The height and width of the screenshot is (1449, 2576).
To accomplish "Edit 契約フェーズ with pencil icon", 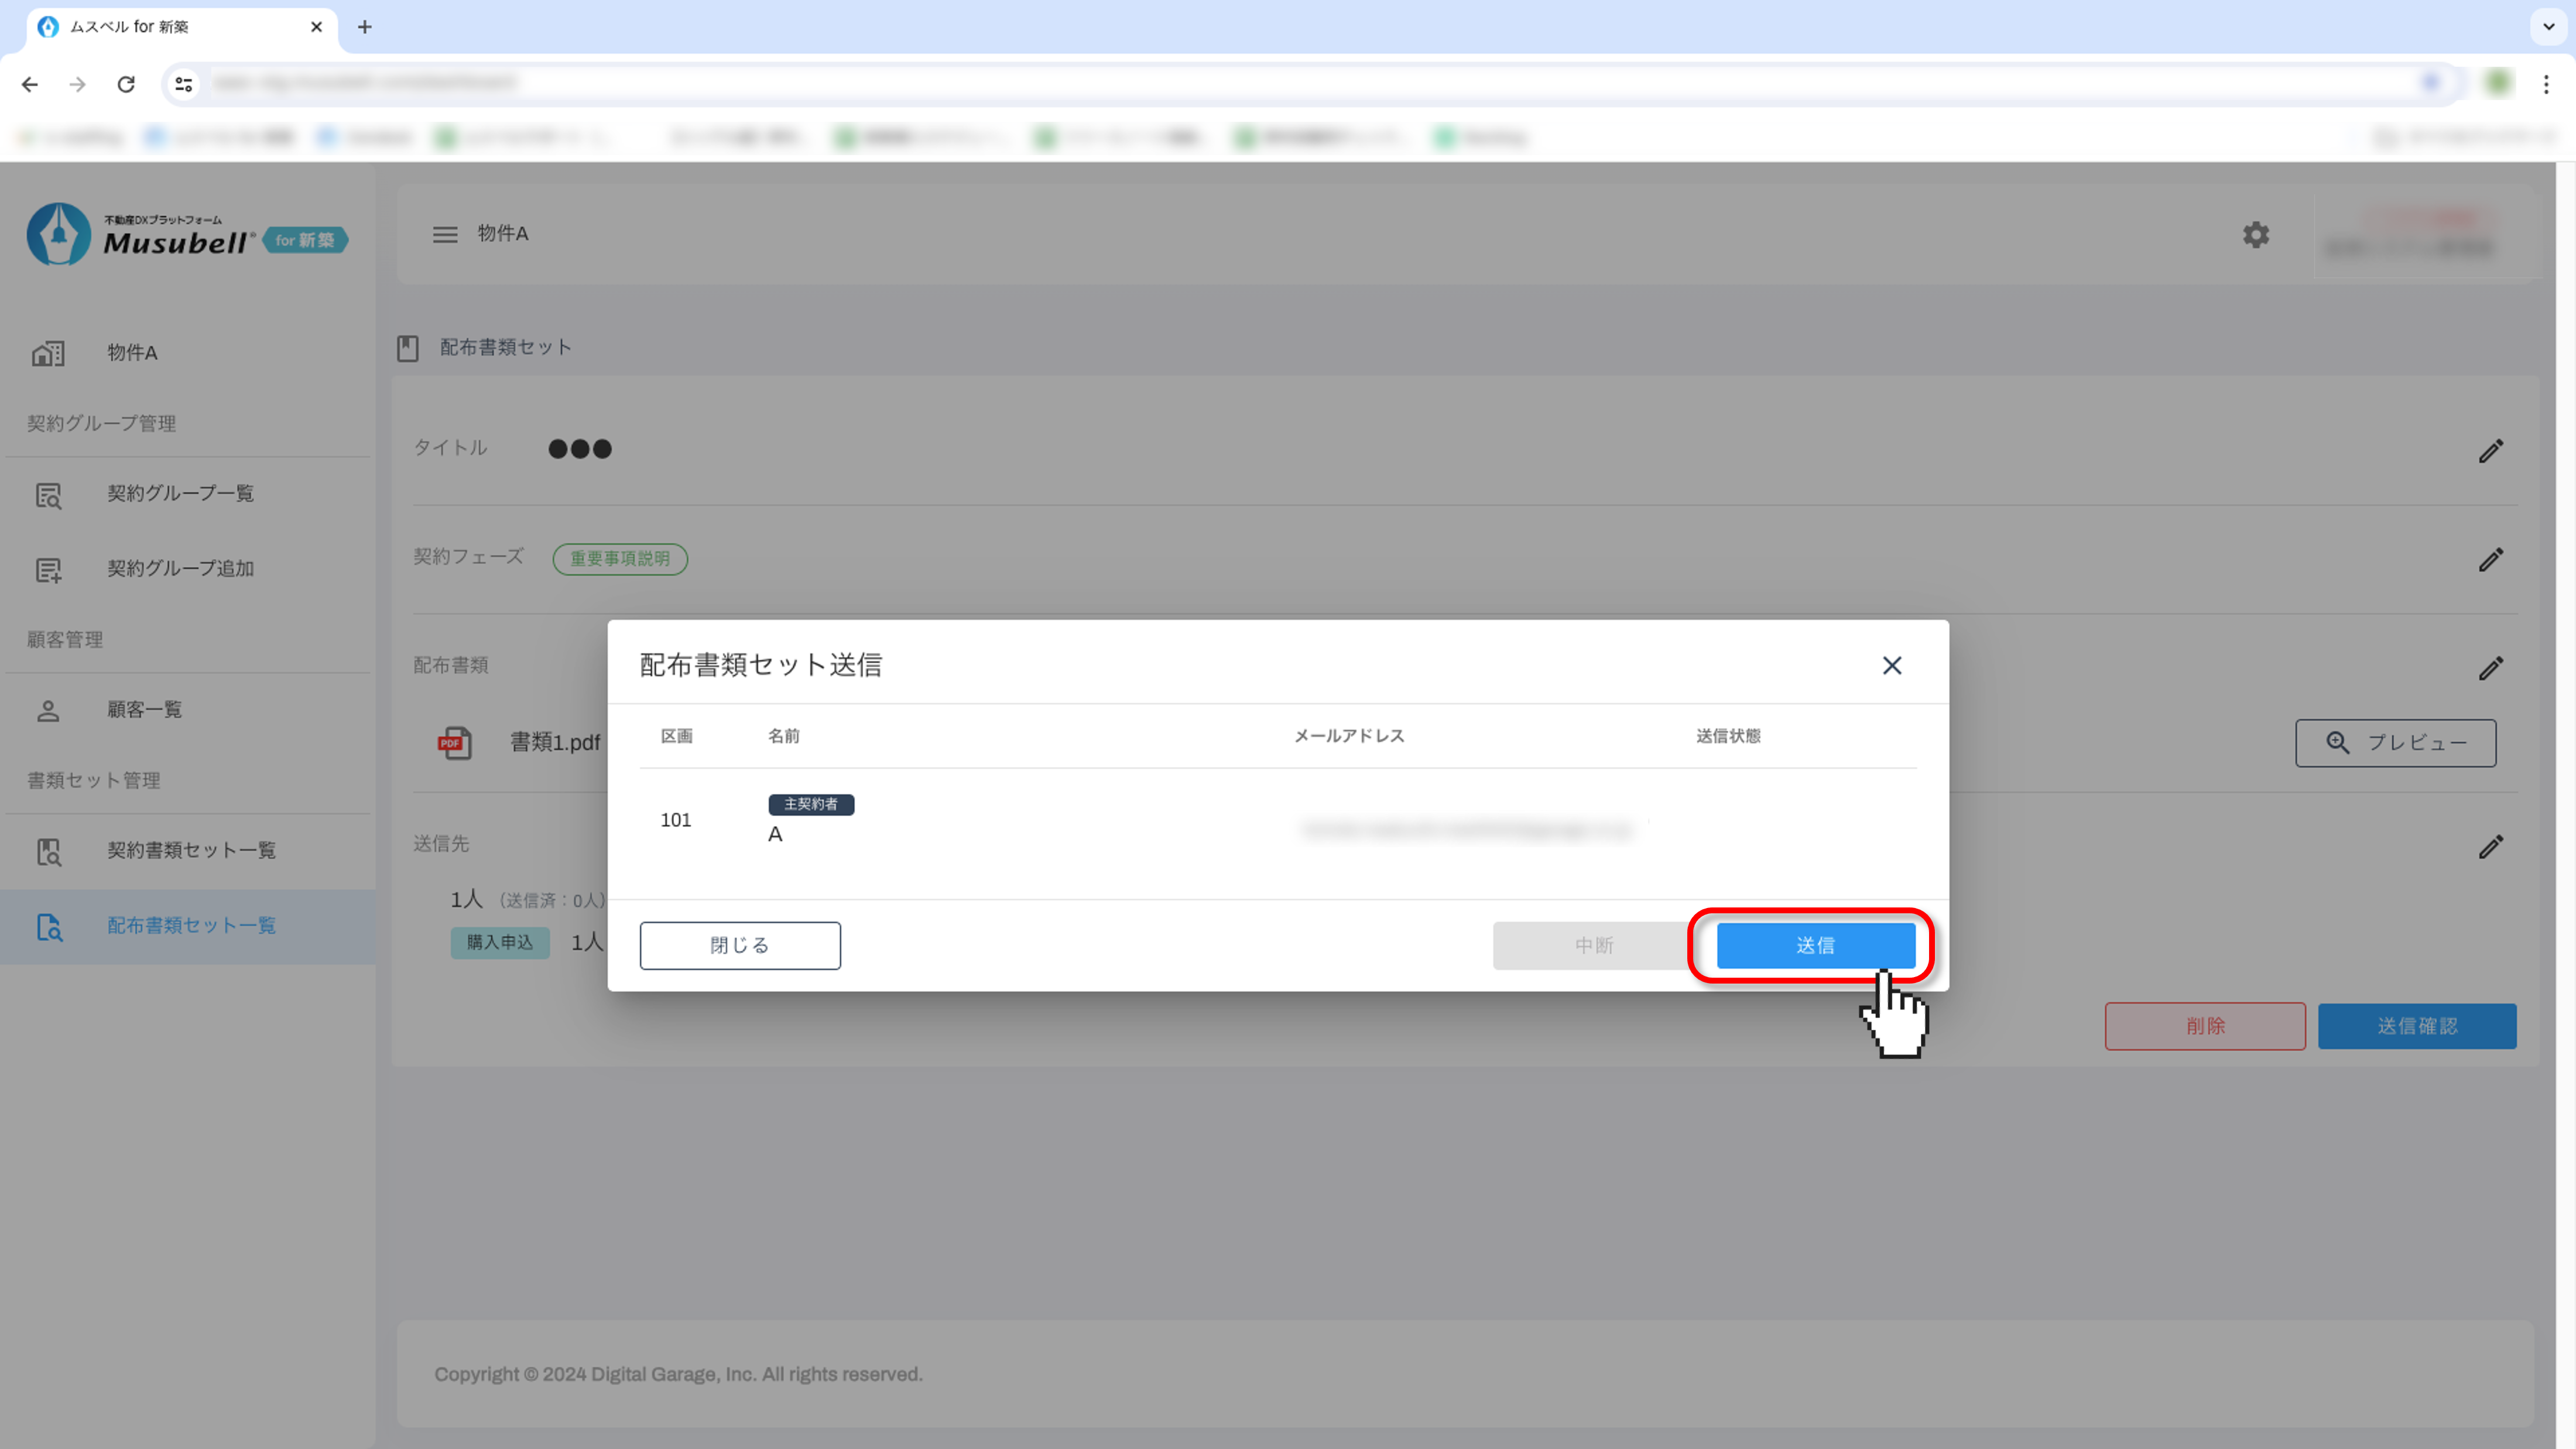I will [2490, 560].
